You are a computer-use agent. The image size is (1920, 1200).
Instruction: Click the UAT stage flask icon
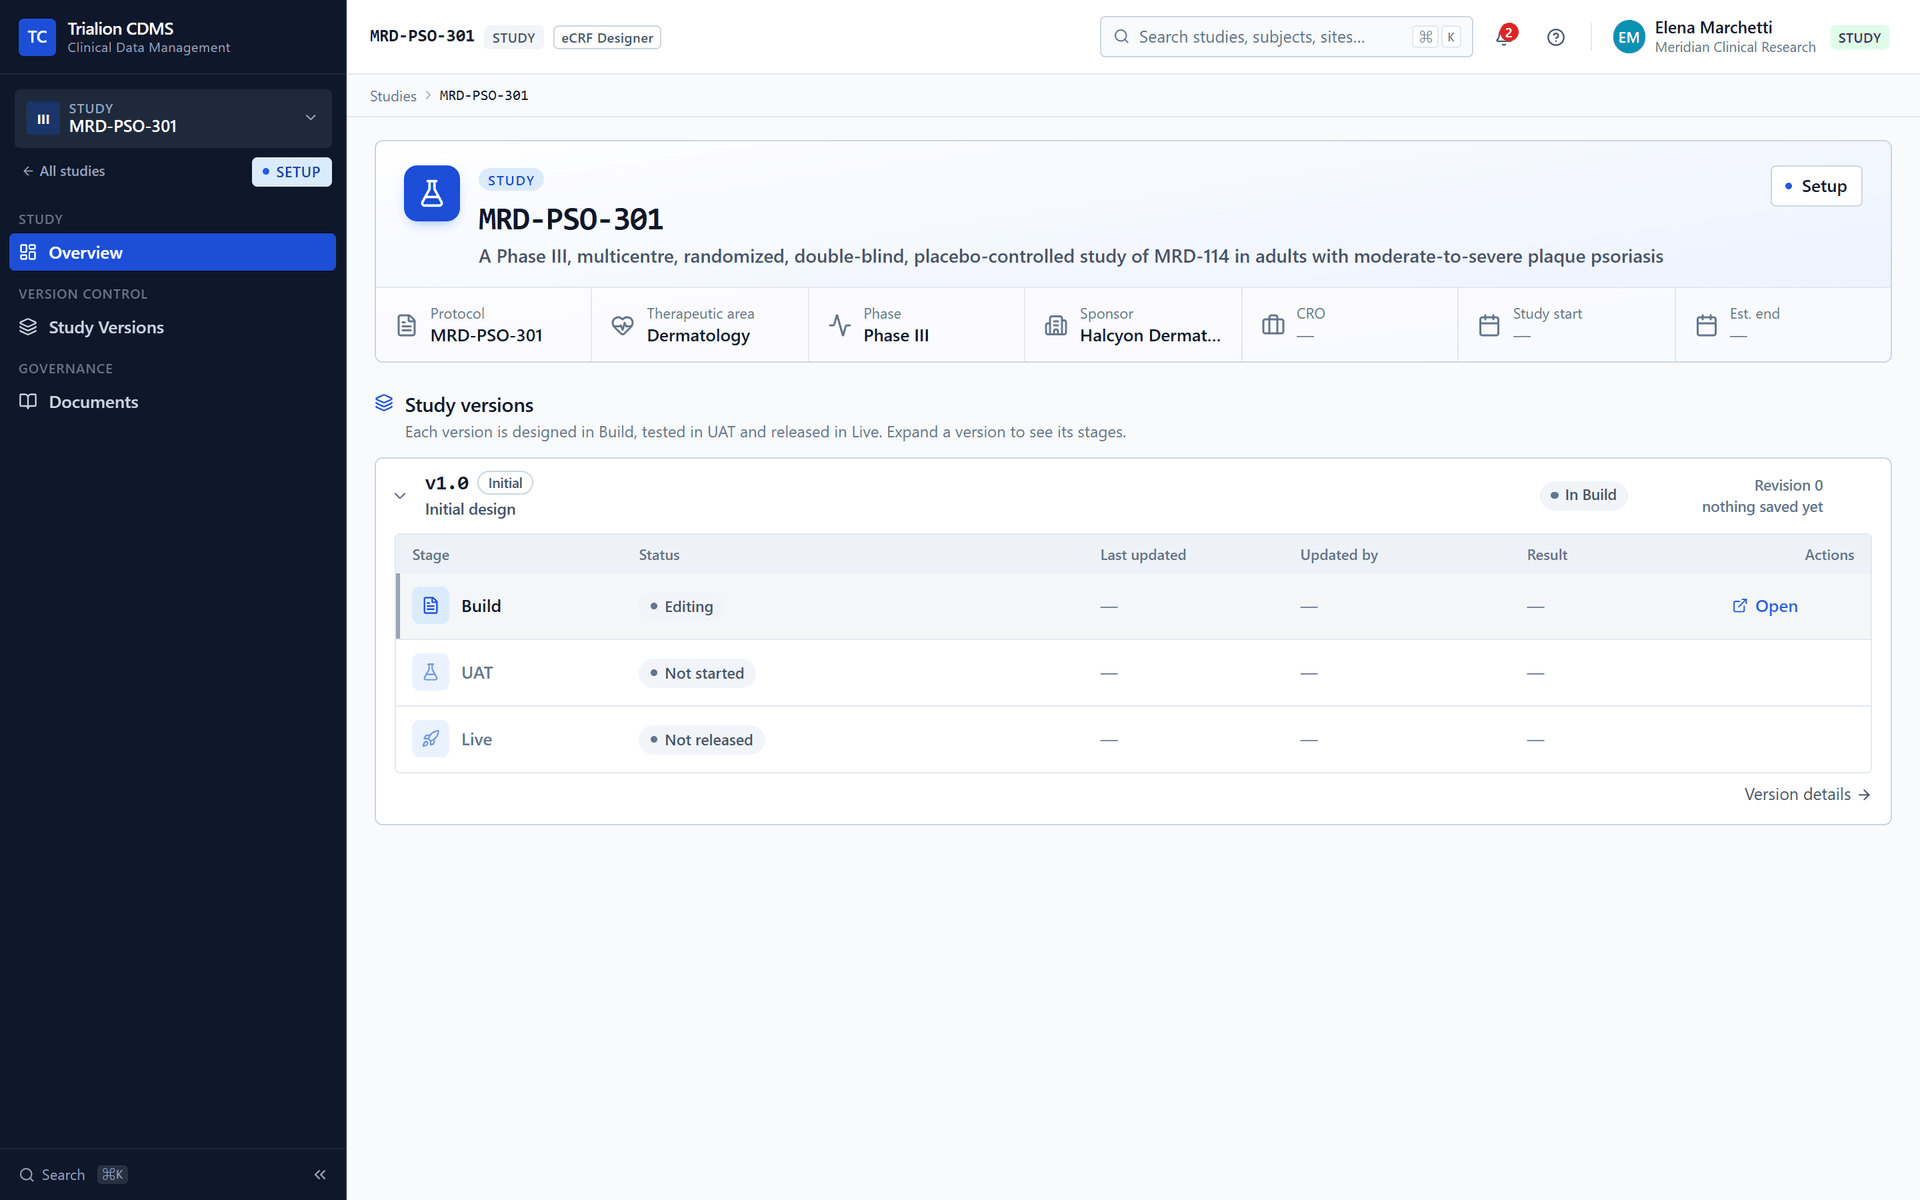(x=431, y=673)
